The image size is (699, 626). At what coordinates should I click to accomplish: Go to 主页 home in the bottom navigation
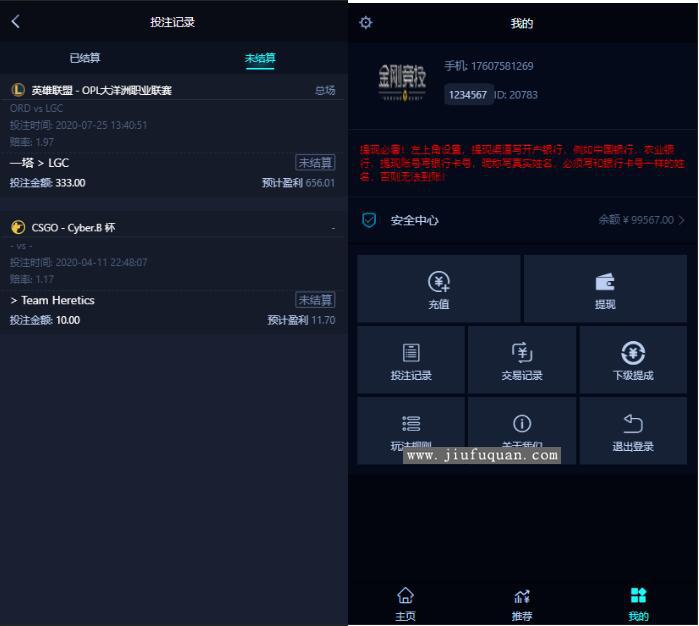(x=405, y=605)
